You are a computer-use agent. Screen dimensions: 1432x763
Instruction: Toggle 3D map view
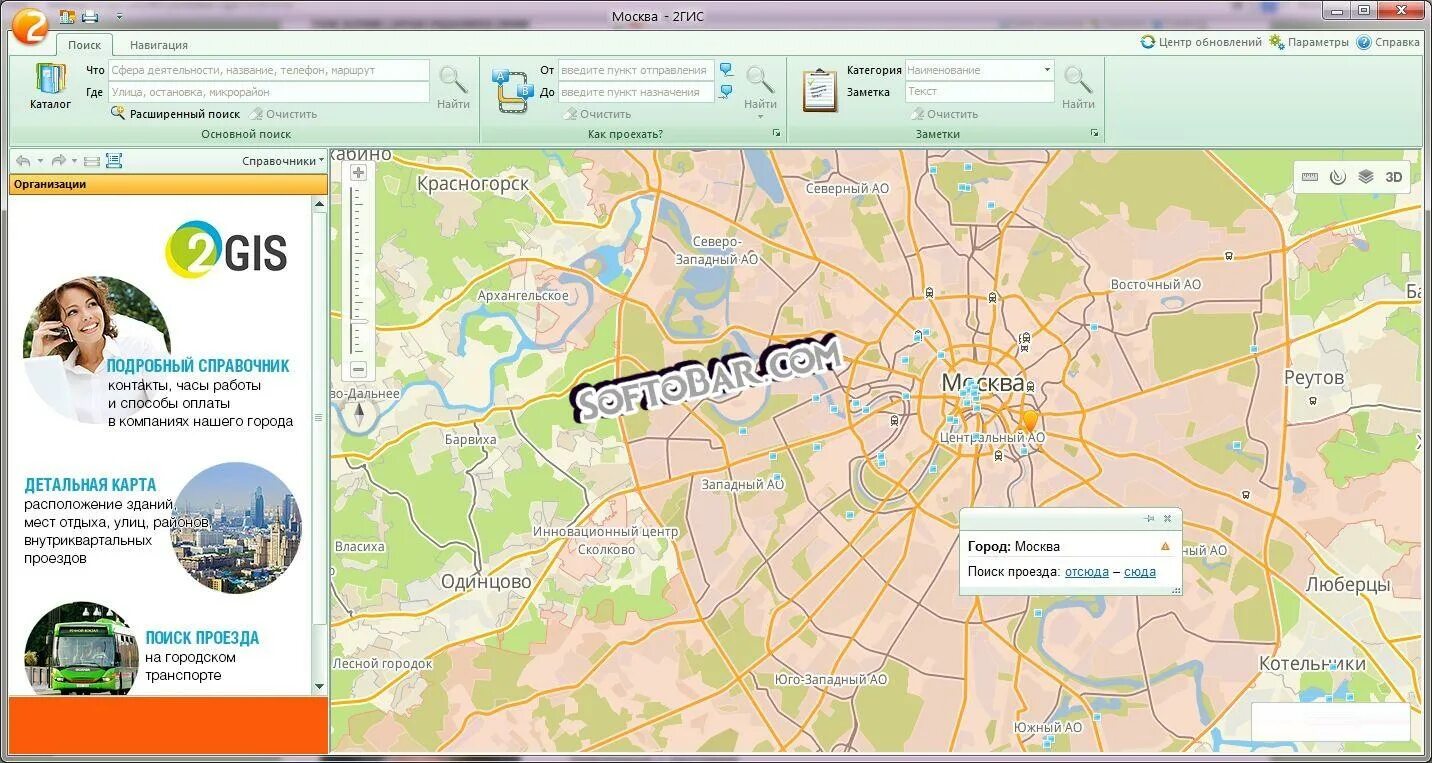[x=1394, y=177]
